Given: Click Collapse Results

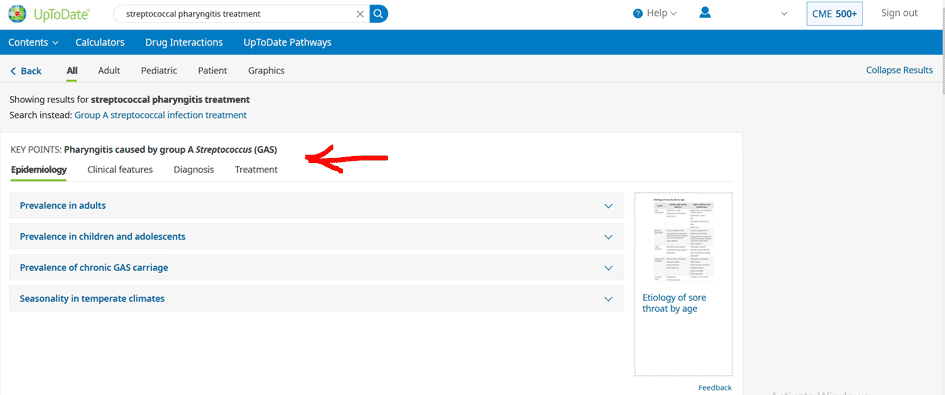Looking at the screenshot, I should pos(899,70).
